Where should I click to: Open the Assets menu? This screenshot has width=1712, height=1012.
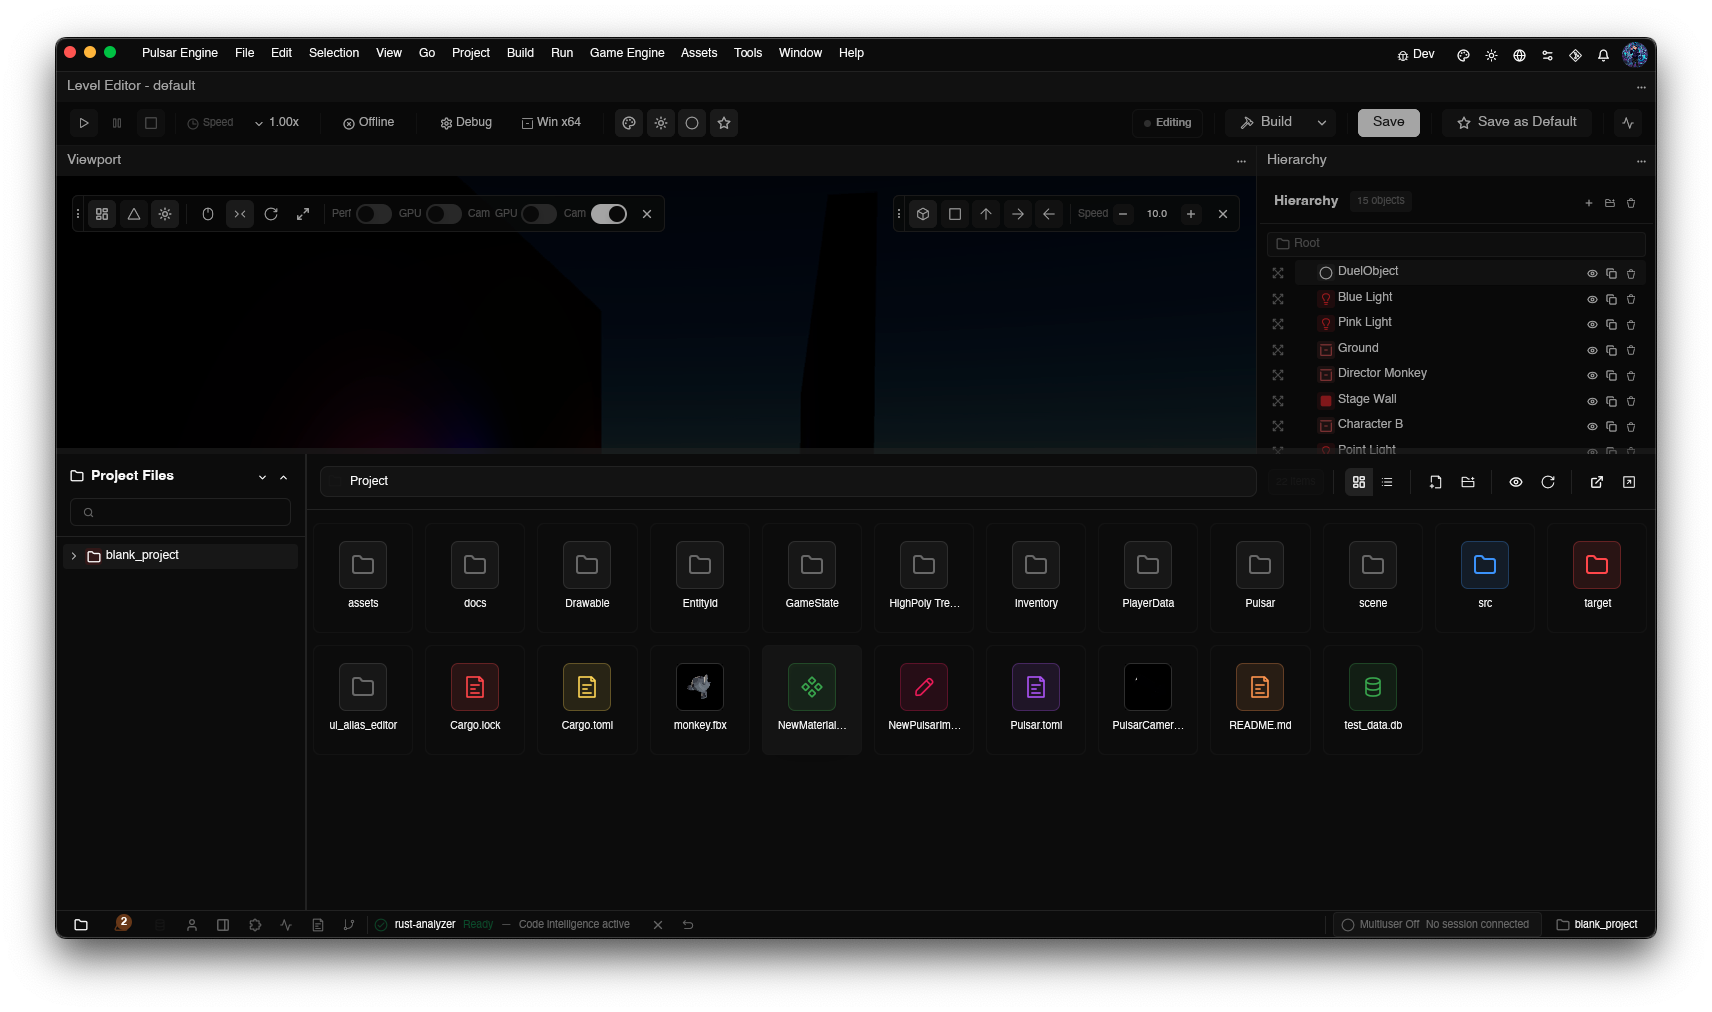[x=699, y=53]
